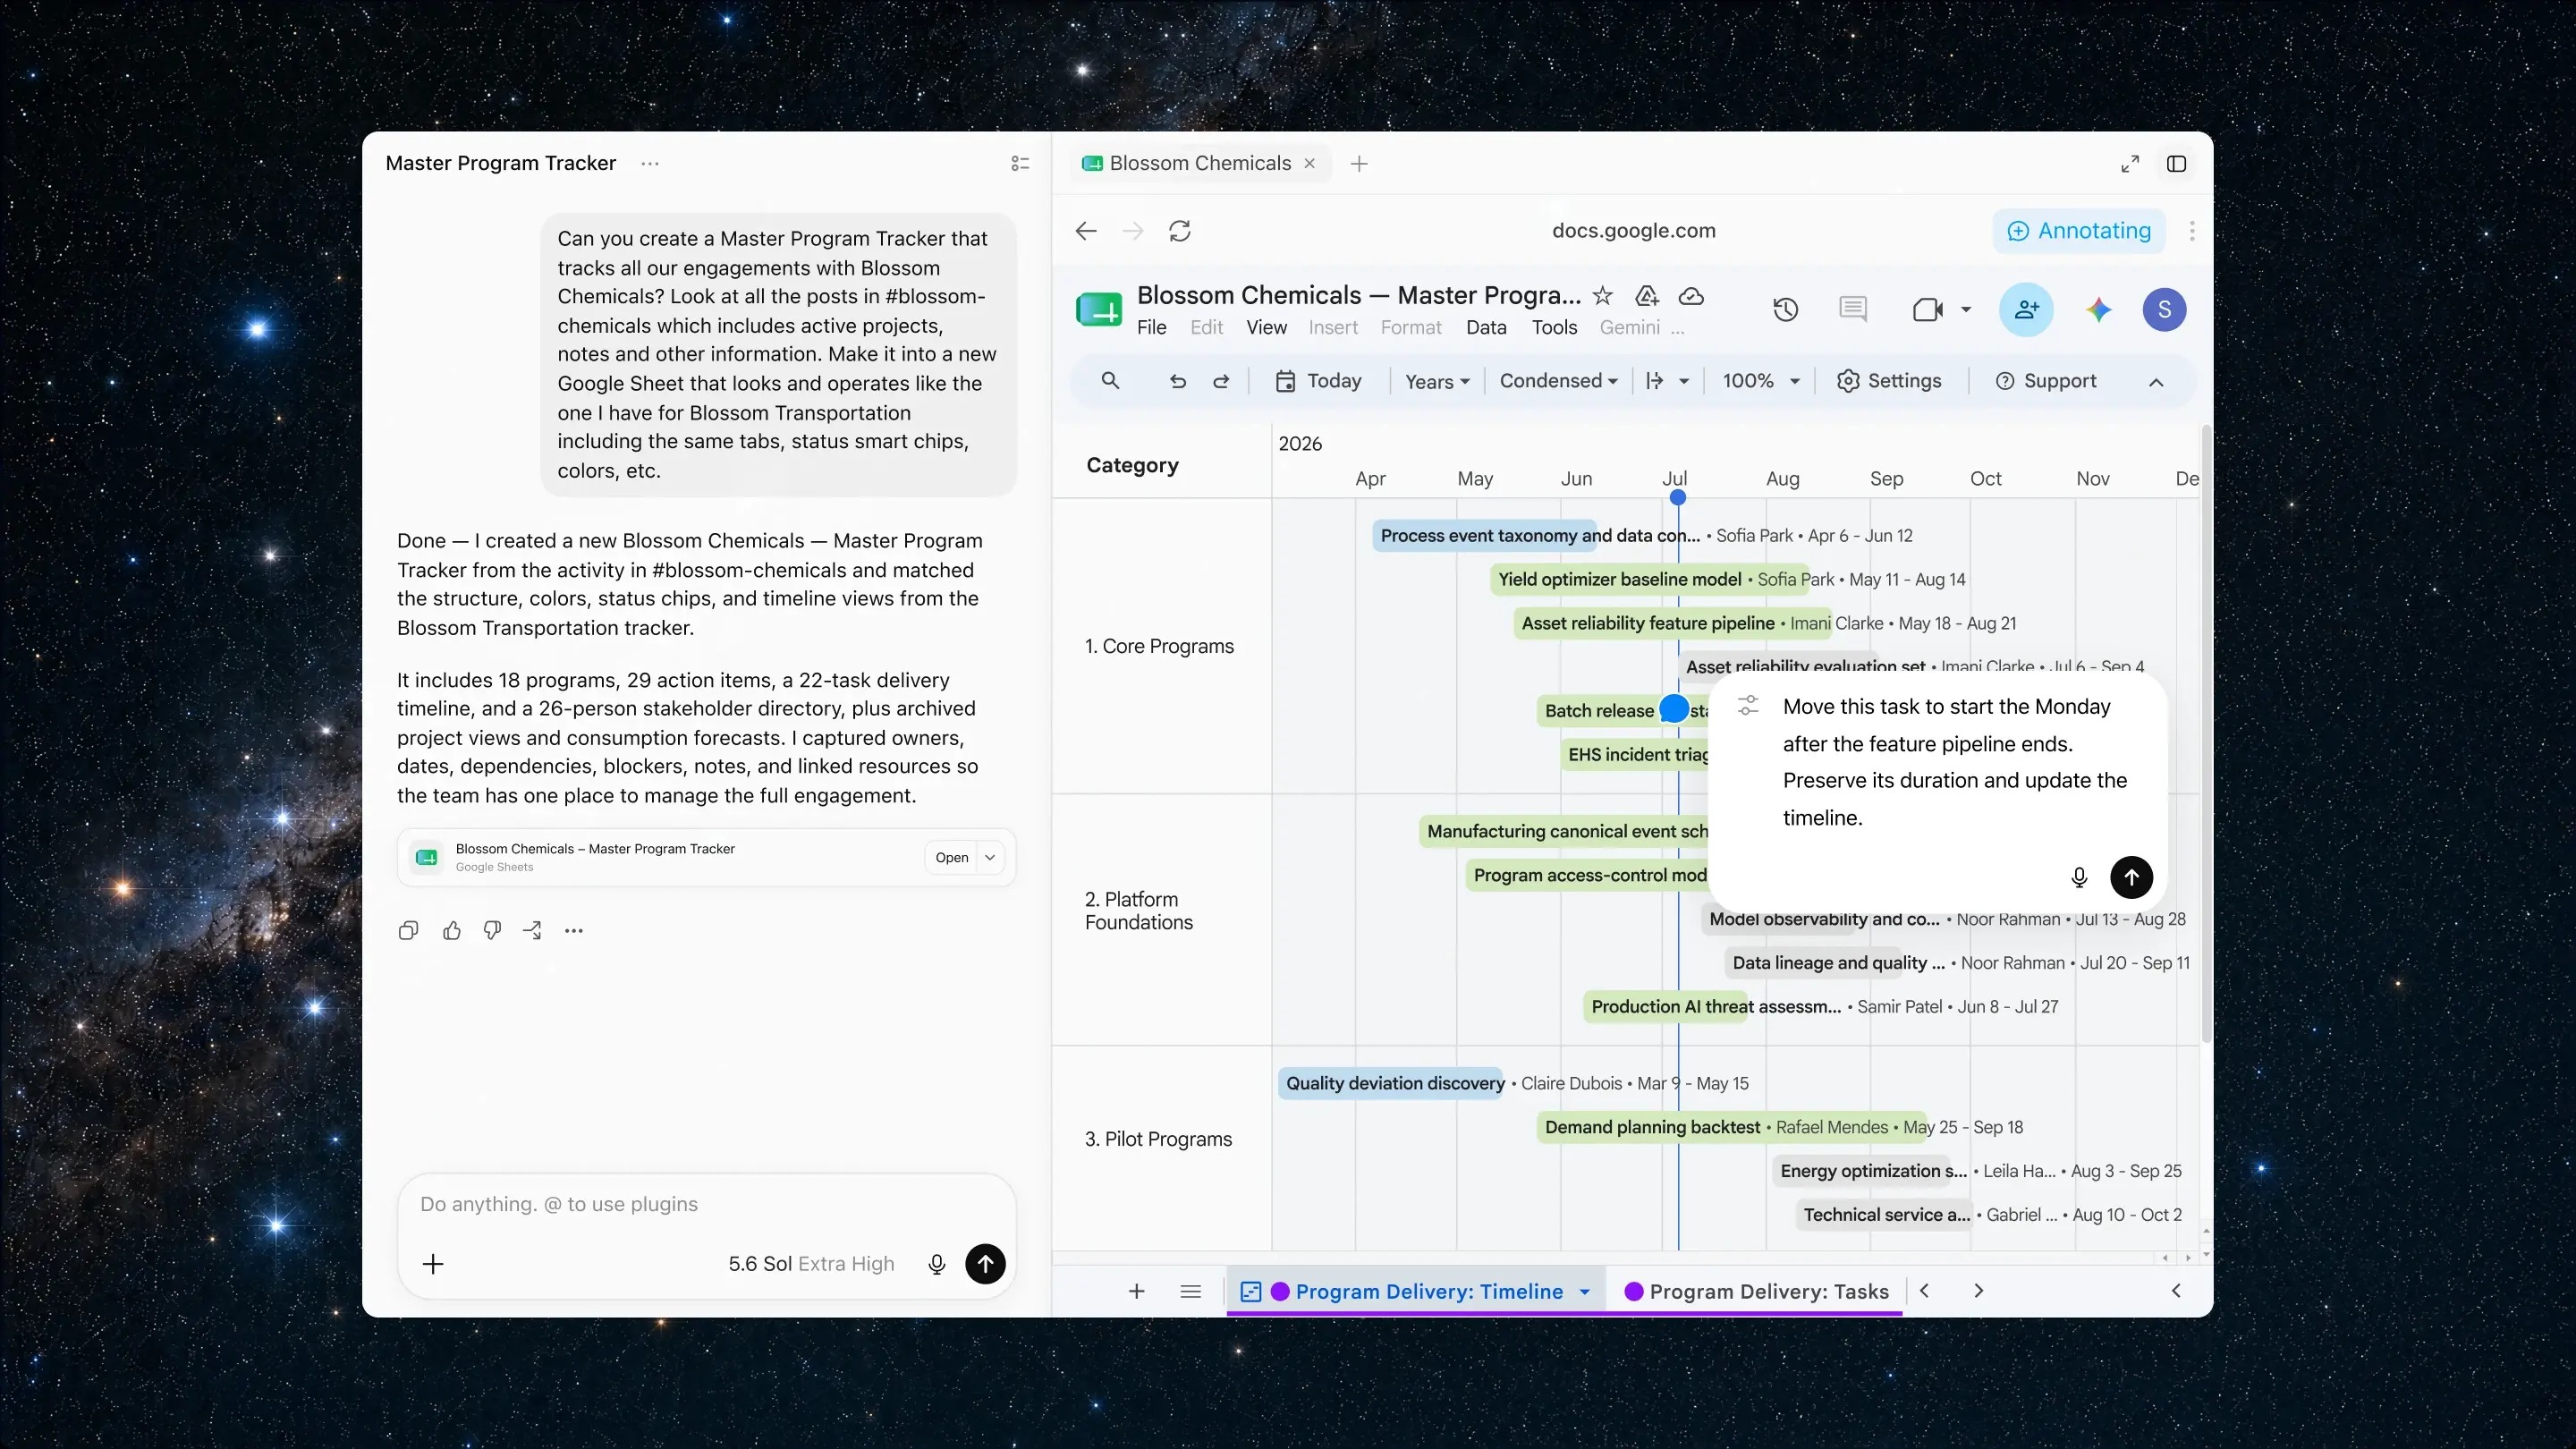Viewport: 2576px width, 1449px height.
Task: Open the comments panel icon
Action: [x=1853, y=309]
